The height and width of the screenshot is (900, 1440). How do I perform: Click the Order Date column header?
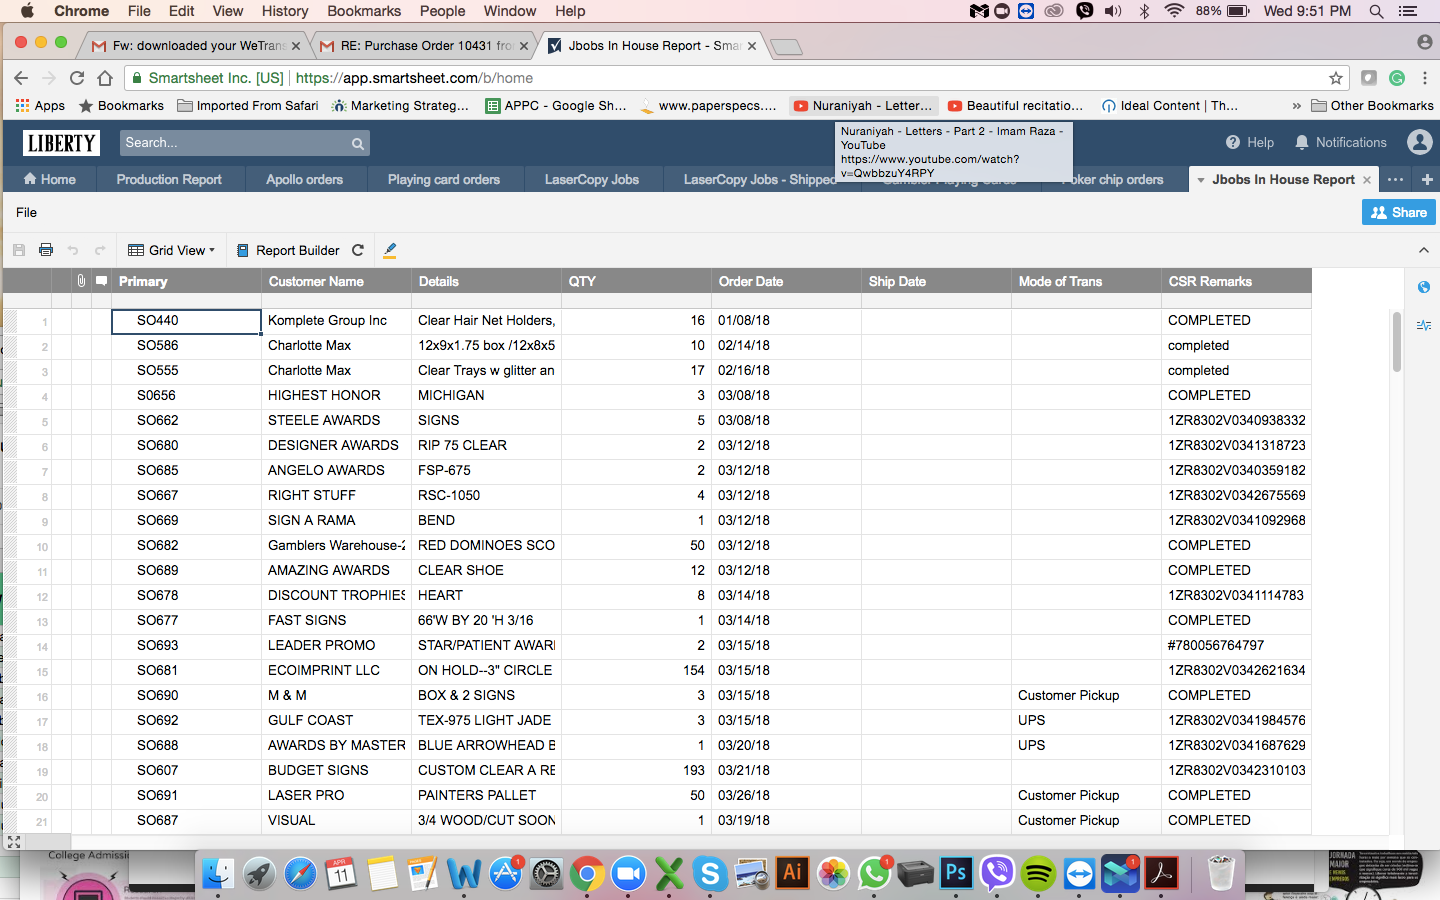[786, 281]
